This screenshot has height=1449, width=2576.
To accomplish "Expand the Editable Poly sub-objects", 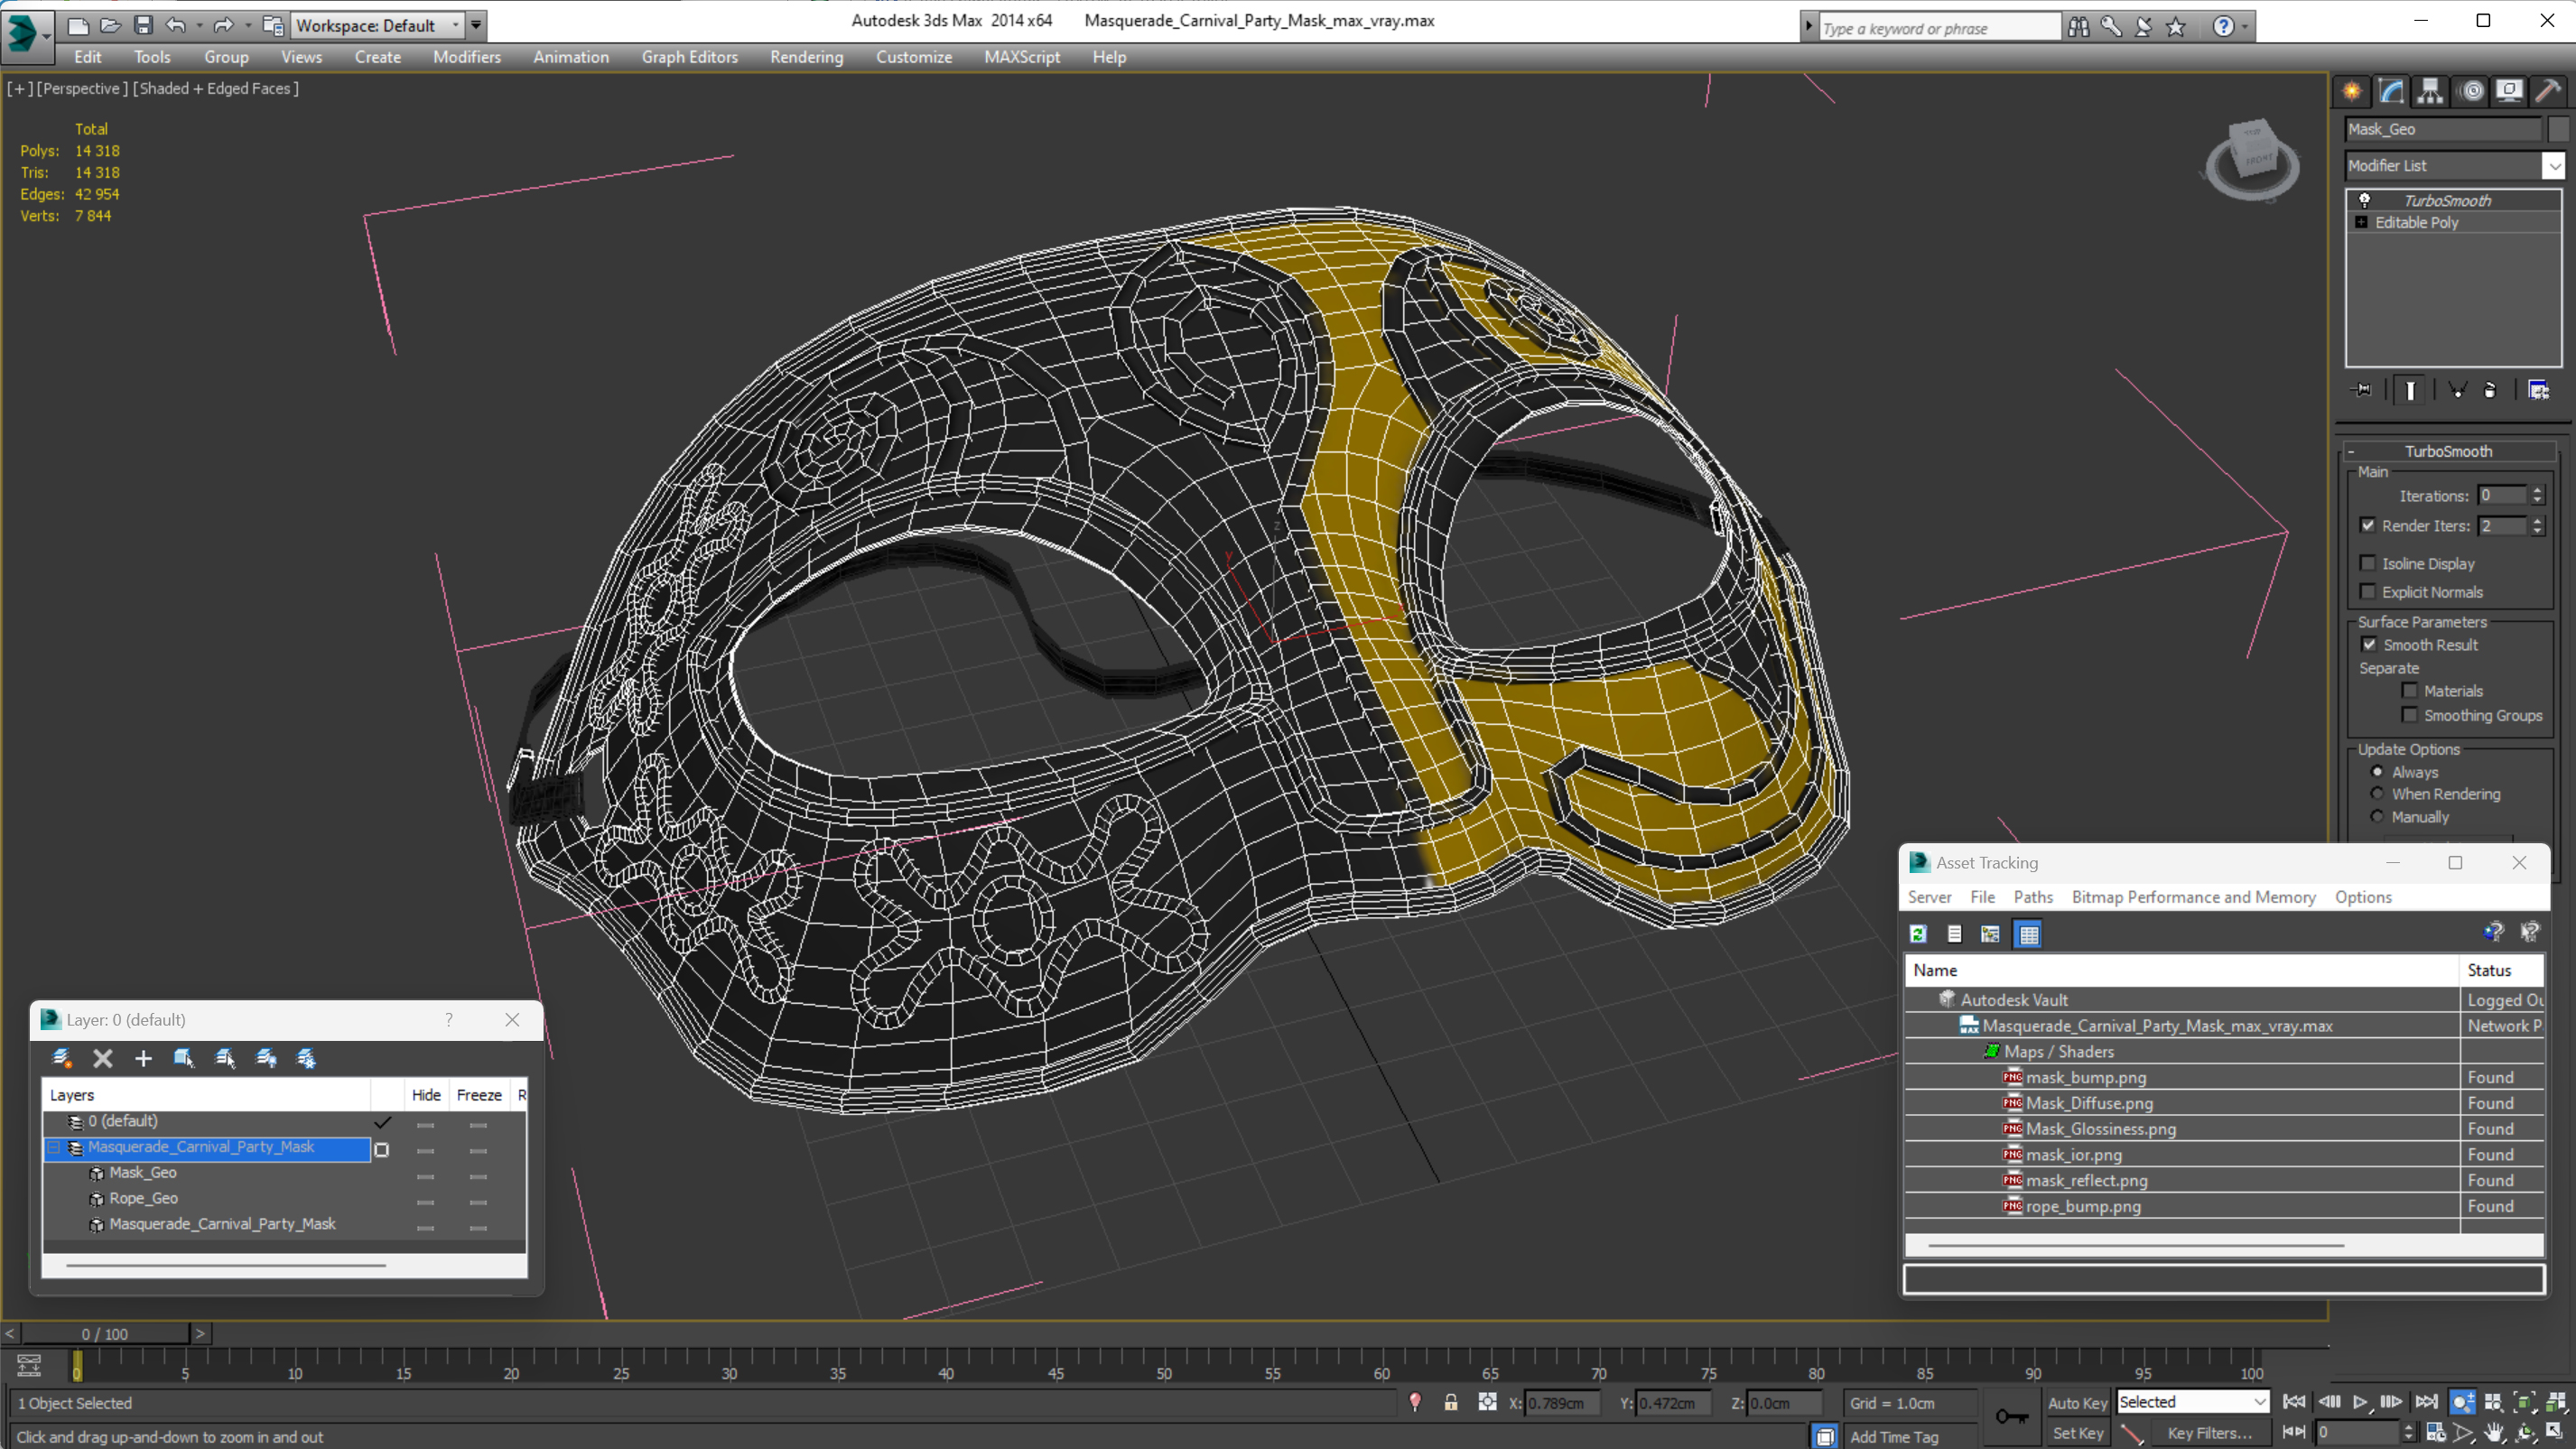I will (2362, 222).
